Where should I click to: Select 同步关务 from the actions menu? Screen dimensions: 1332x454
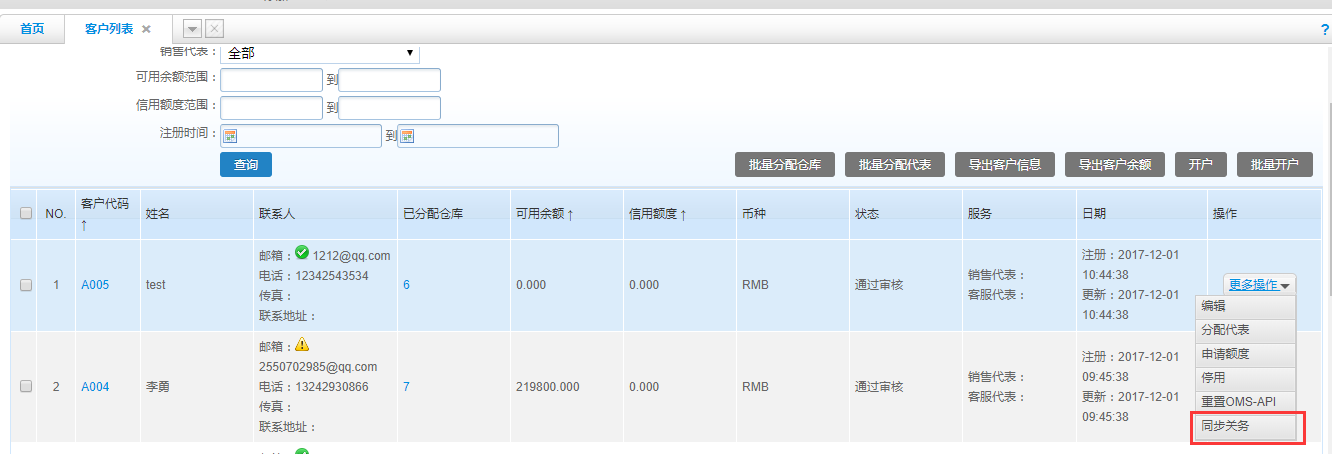point(1246,426)
